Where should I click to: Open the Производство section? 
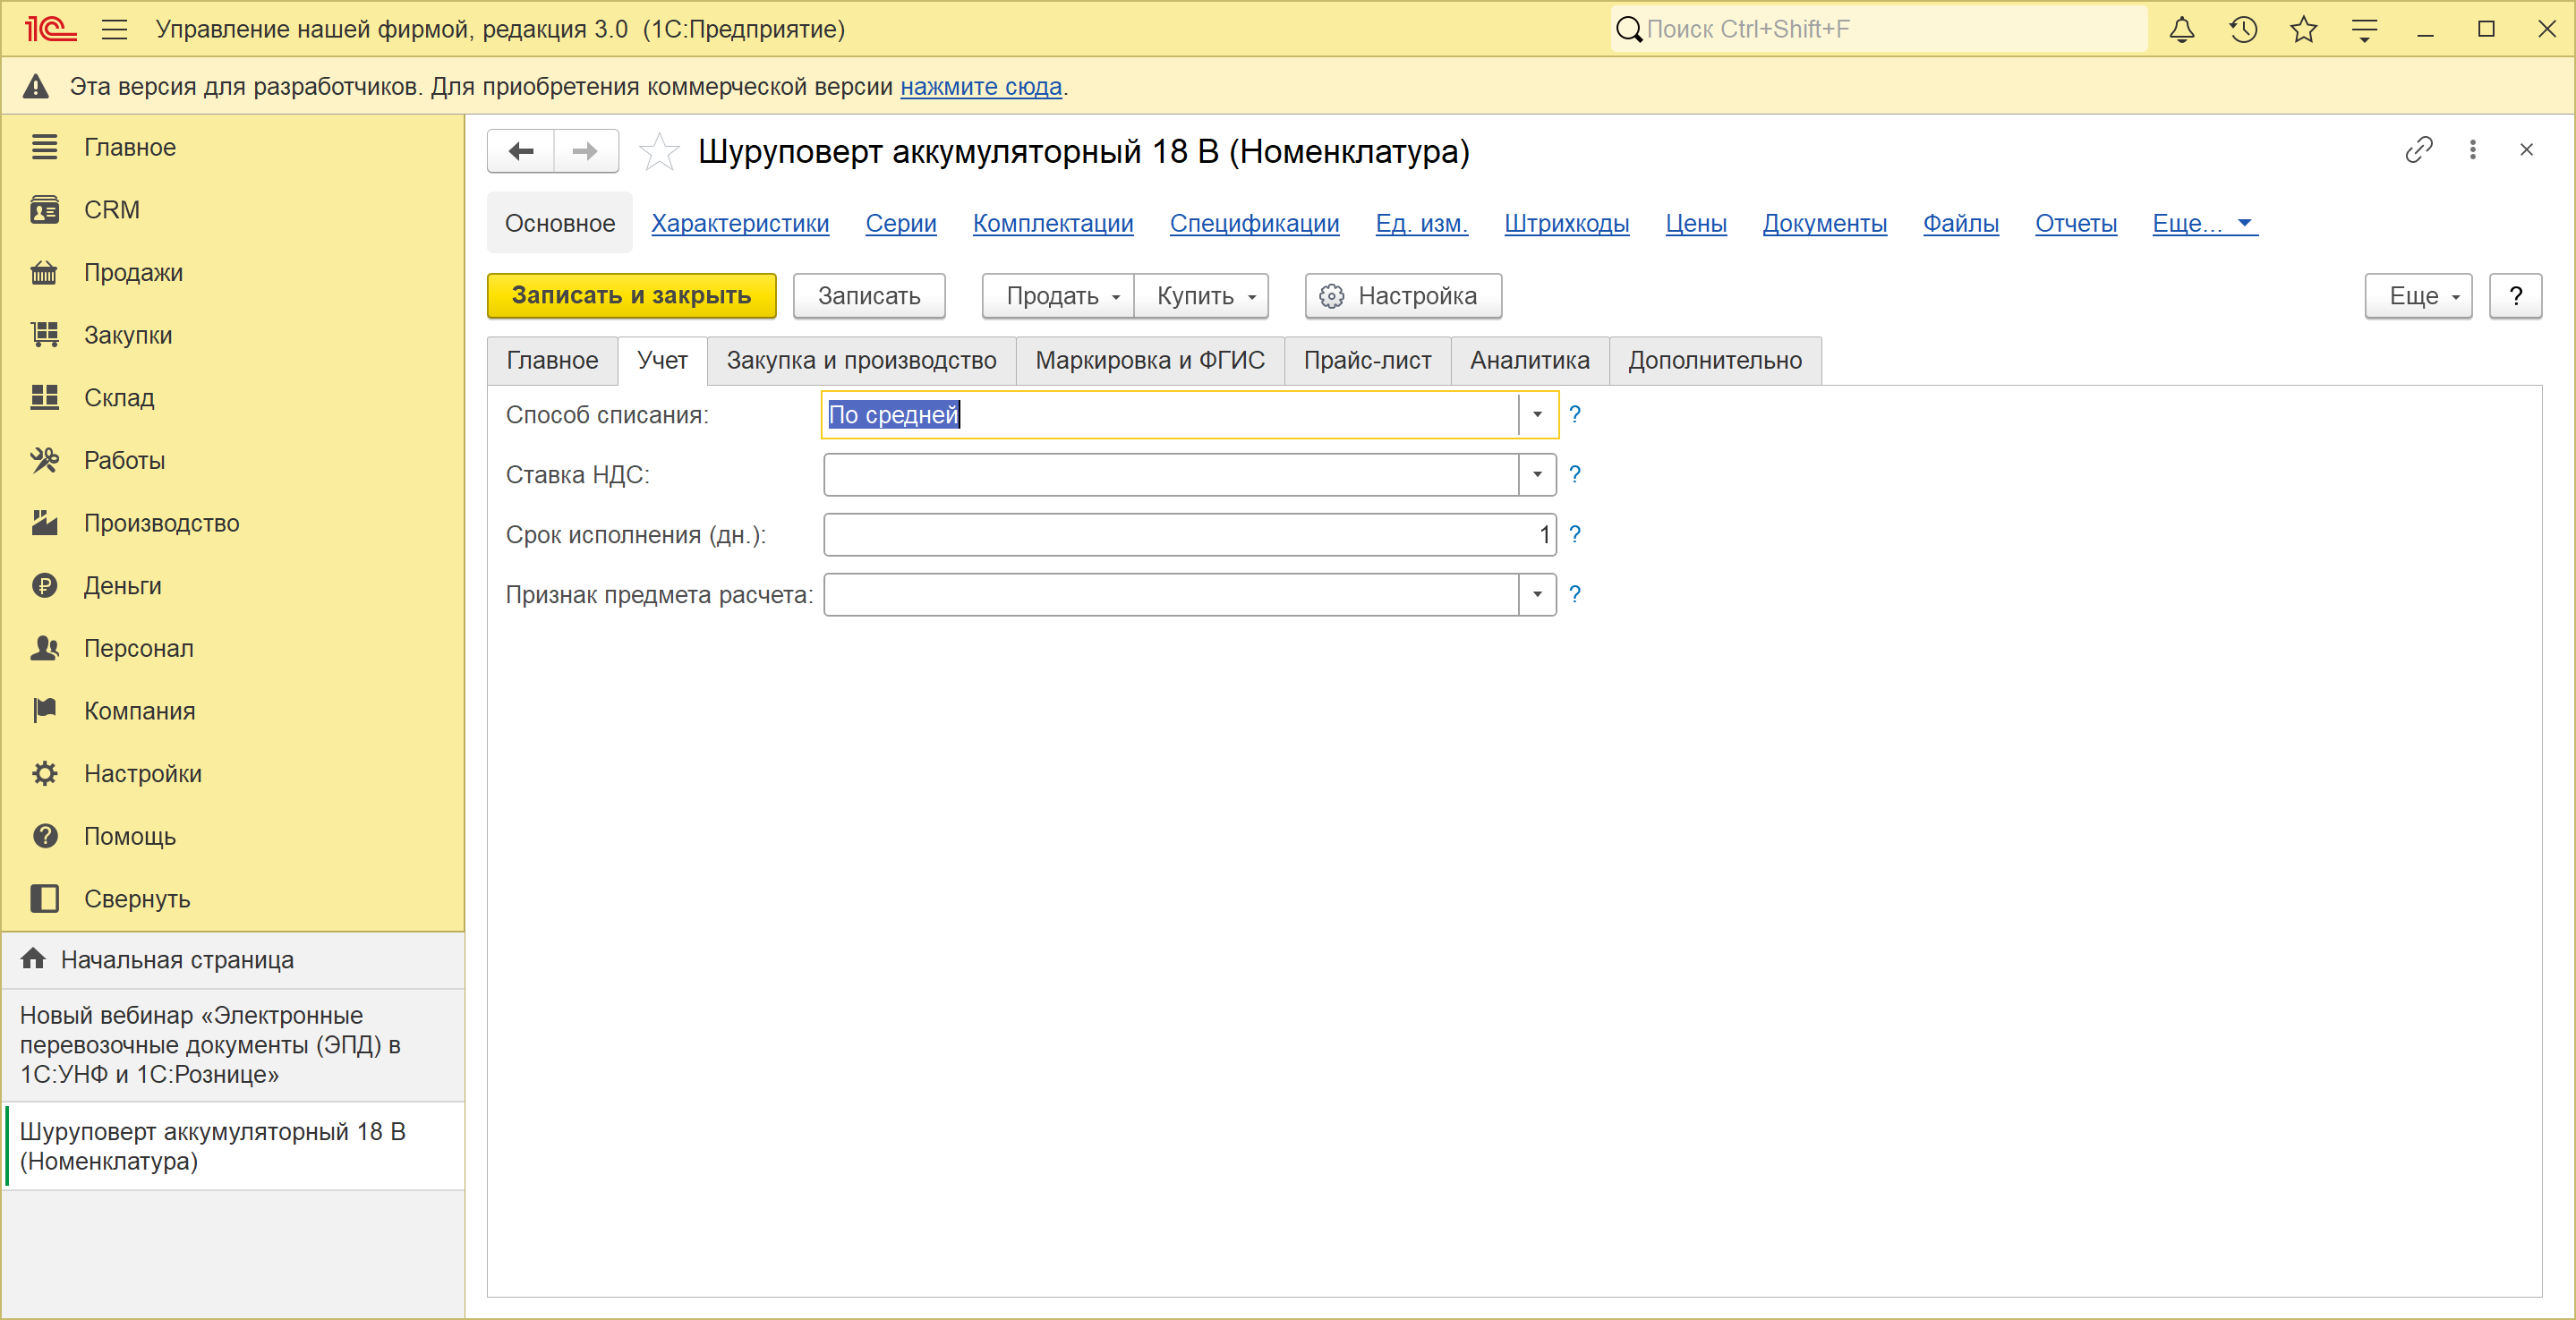(x=232, y=523)
